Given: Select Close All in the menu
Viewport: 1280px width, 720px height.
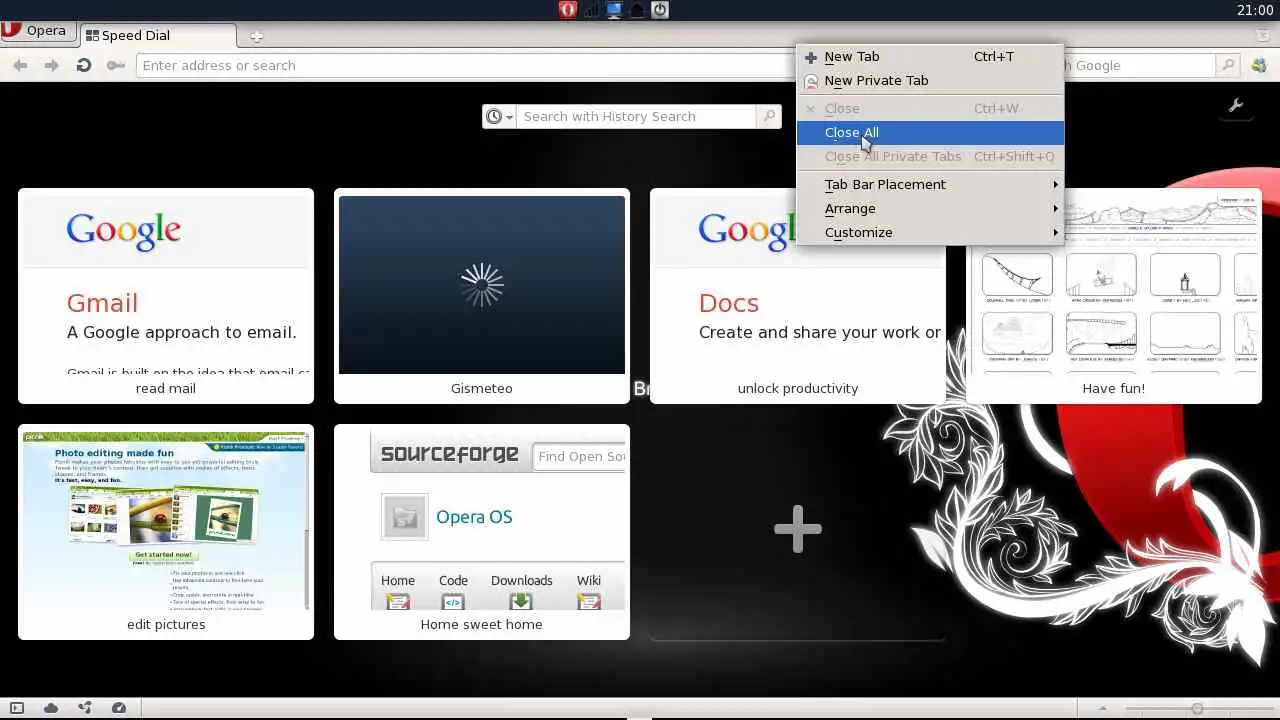Looking at the screenshot, I should (x=930, y=133).
